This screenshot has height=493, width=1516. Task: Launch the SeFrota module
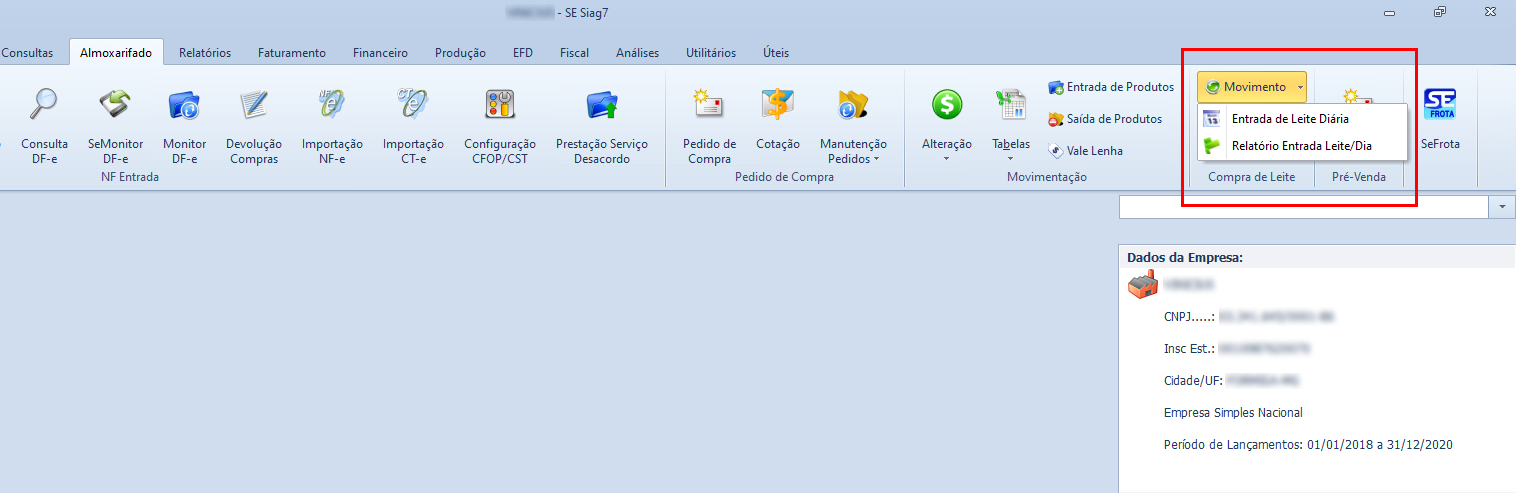(x=1440, y=119)
